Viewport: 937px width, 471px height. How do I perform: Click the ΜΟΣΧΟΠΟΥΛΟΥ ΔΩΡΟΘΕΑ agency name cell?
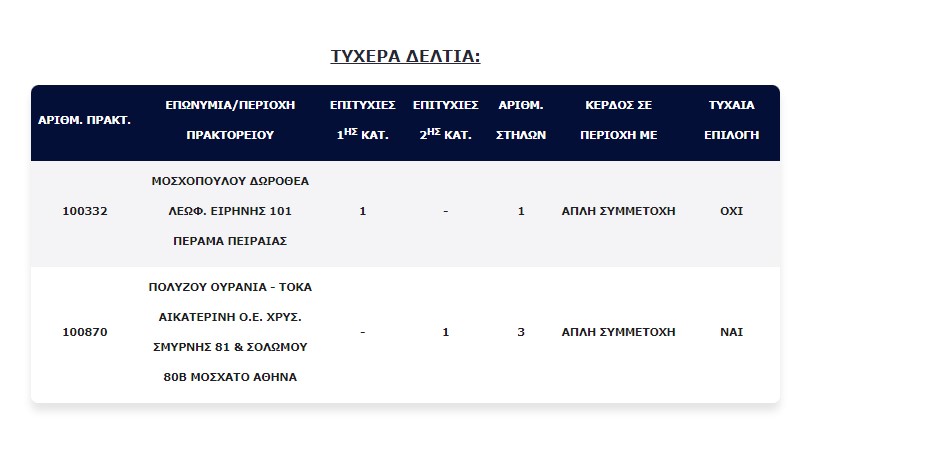231,211
